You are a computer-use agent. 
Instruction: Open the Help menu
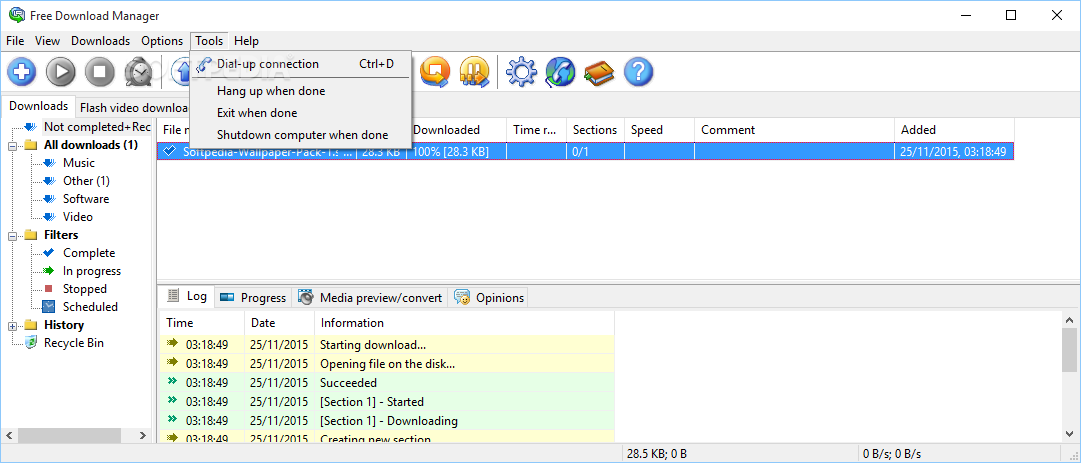[x=246, y=41]
